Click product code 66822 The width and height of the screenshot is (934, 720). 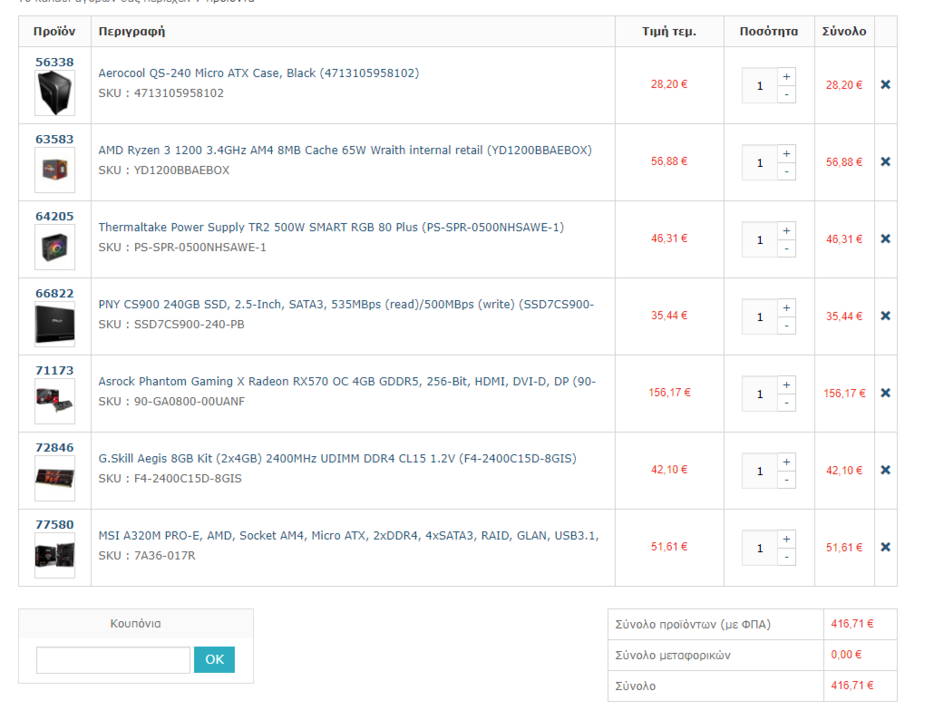(x=54, y=294)
